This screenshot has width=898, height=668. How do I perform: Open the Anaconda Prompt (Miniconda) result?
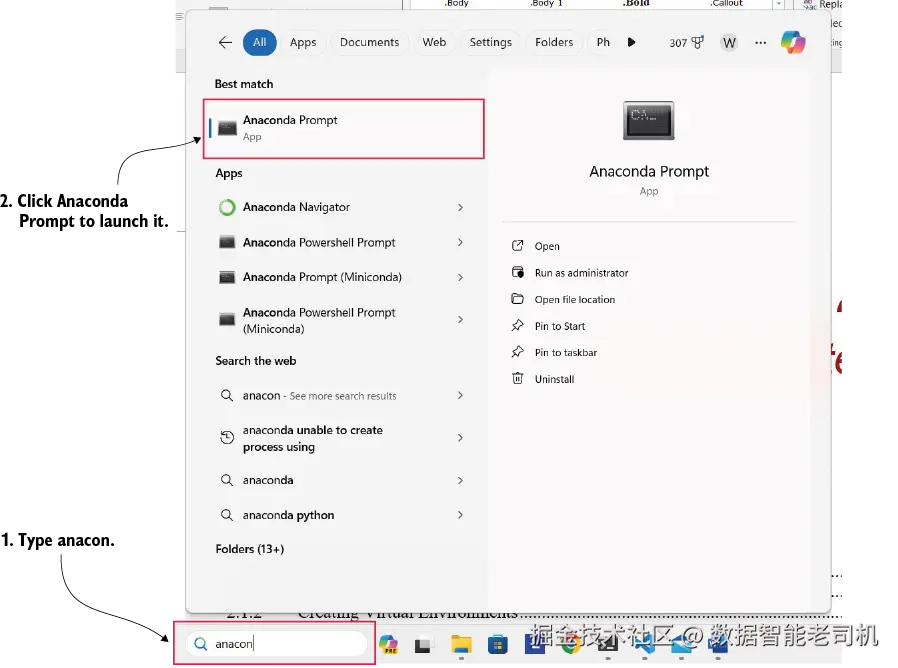(342, 277)
